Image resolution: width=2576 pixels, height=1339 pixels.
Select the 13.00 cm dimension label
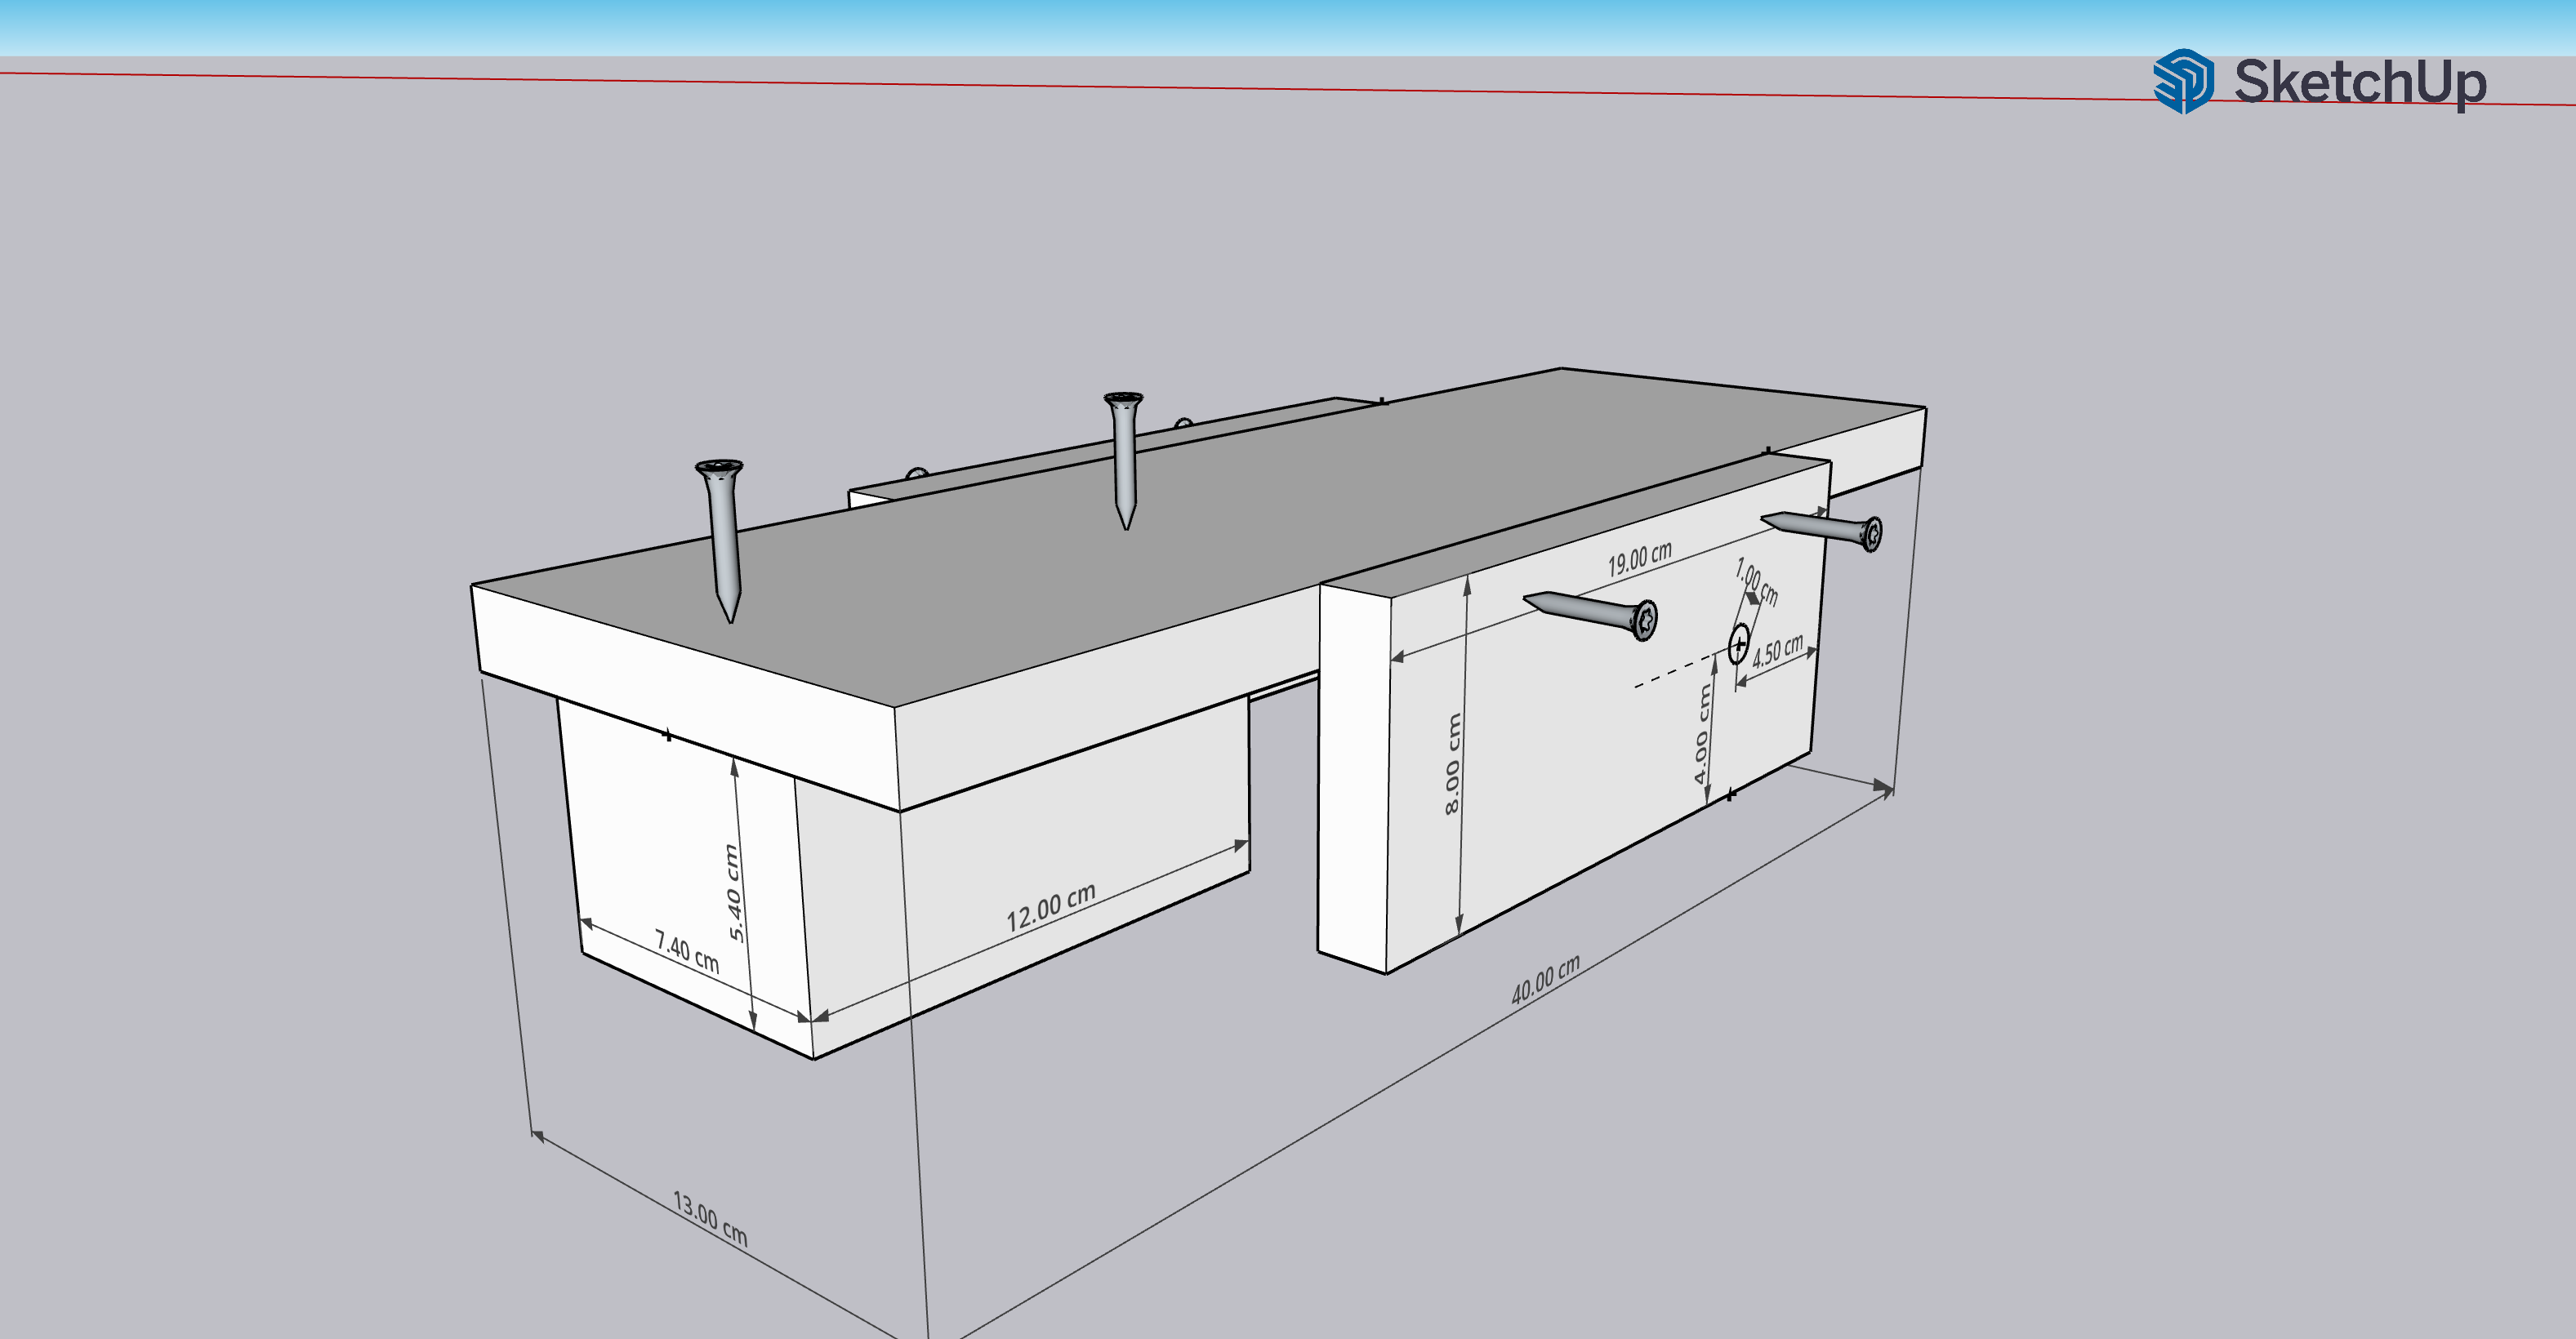click(710, 1218)
